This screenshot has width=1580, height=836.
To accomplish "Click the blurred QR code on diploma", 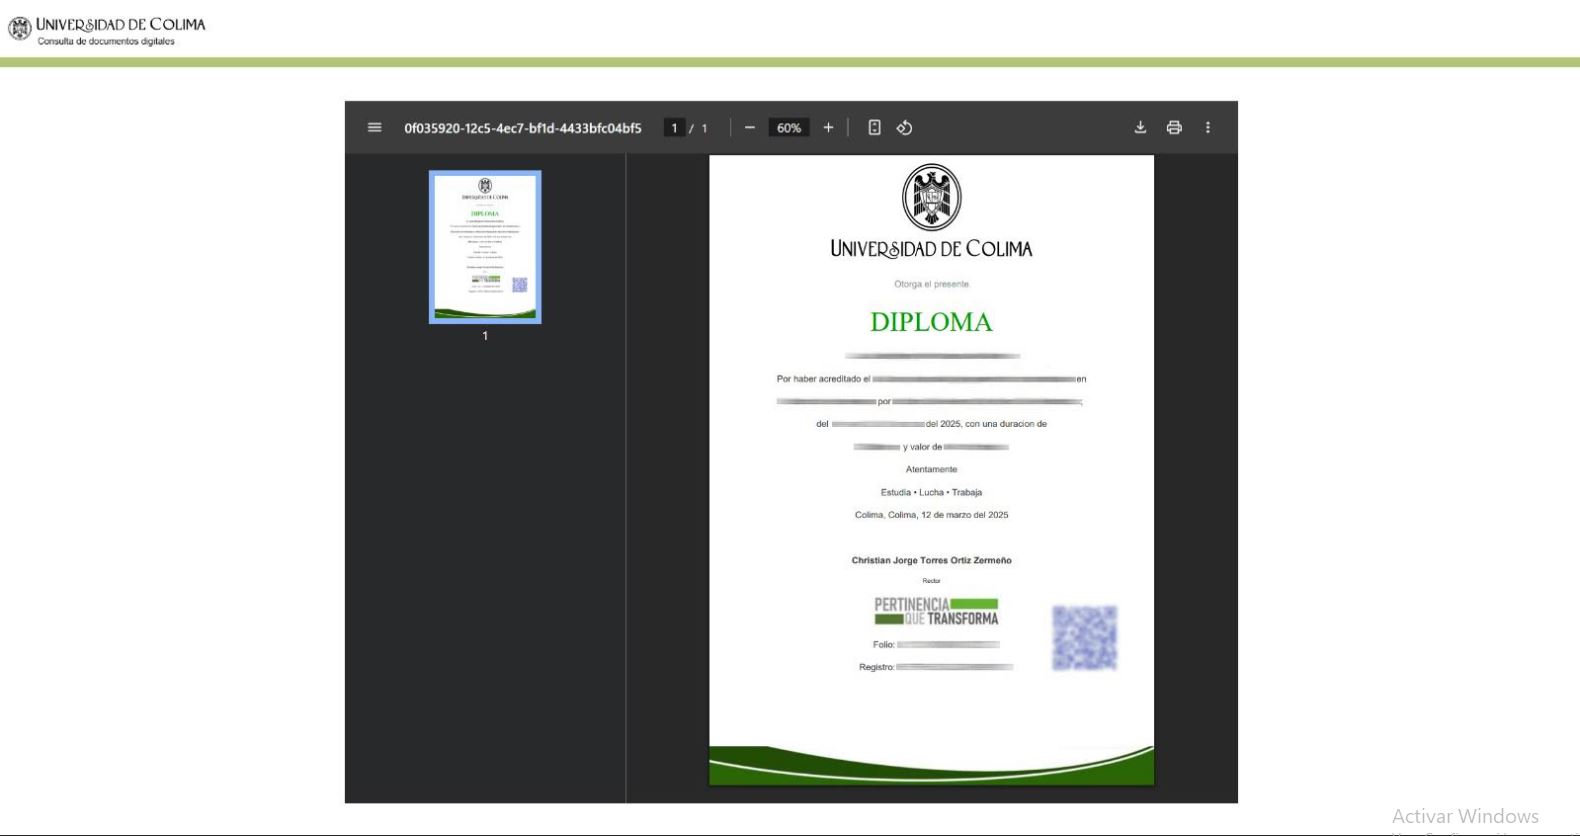I will (1084, 638).
